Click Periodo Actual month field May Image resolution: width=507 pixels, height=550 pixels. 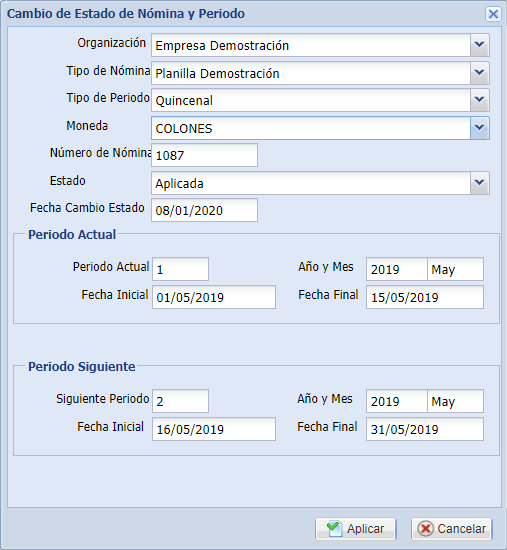(455, 269)
